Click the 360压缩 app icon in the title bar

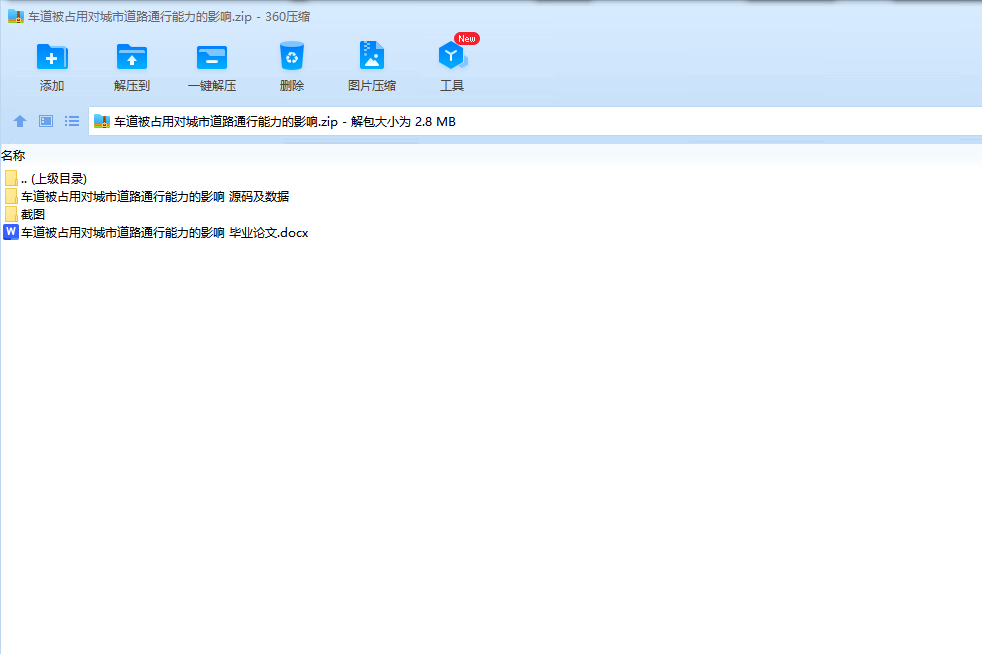16,16
